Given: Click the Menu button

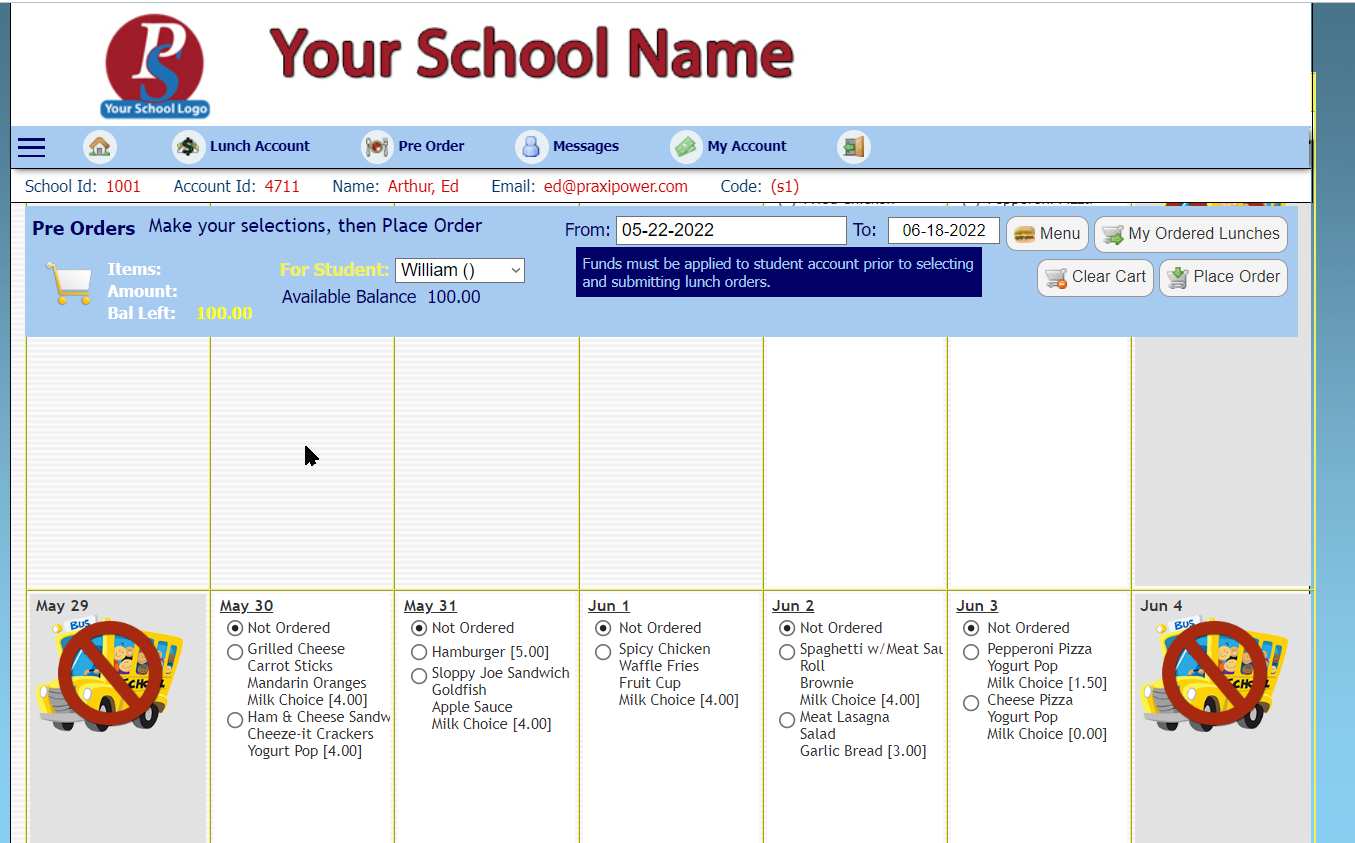Looking at the screenshot, I should coord(1047,234).
